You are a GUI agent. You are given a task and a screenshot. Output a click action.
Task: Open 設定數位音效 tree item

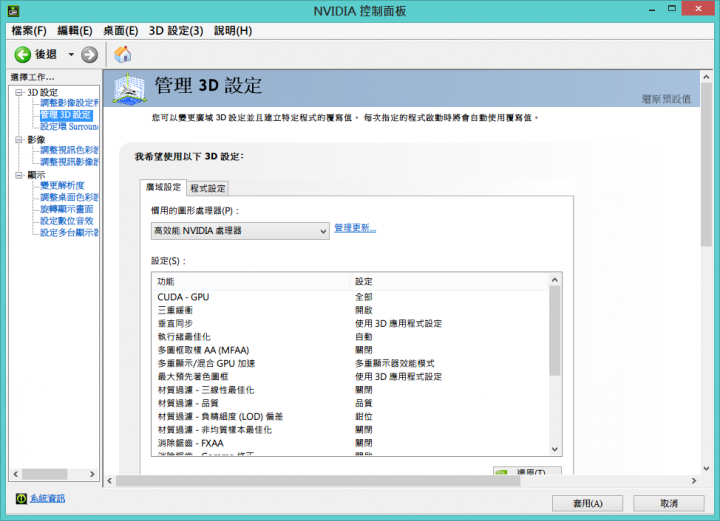pyautogui.click(x=67, y=221)
